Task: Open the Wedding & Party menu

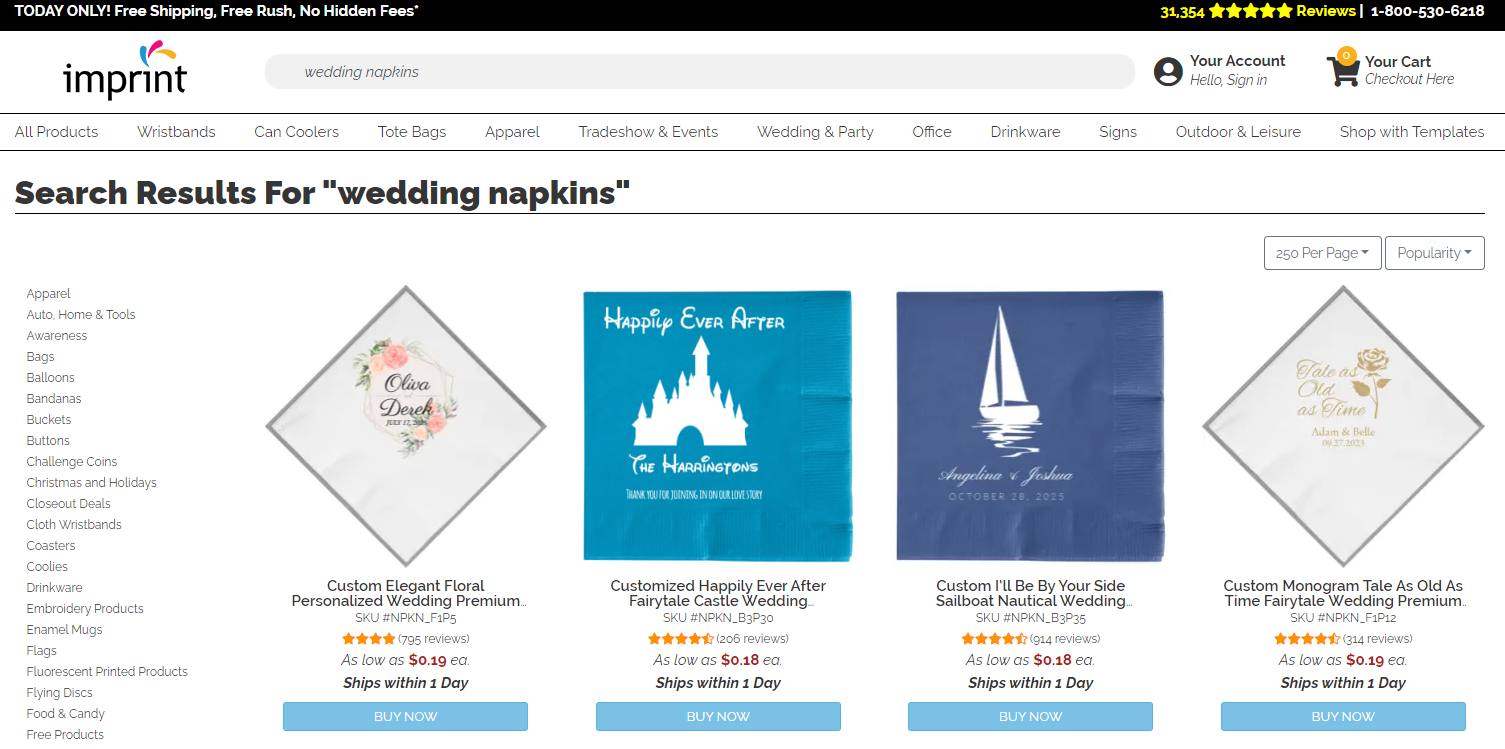Action: click(x=815, y=132)
